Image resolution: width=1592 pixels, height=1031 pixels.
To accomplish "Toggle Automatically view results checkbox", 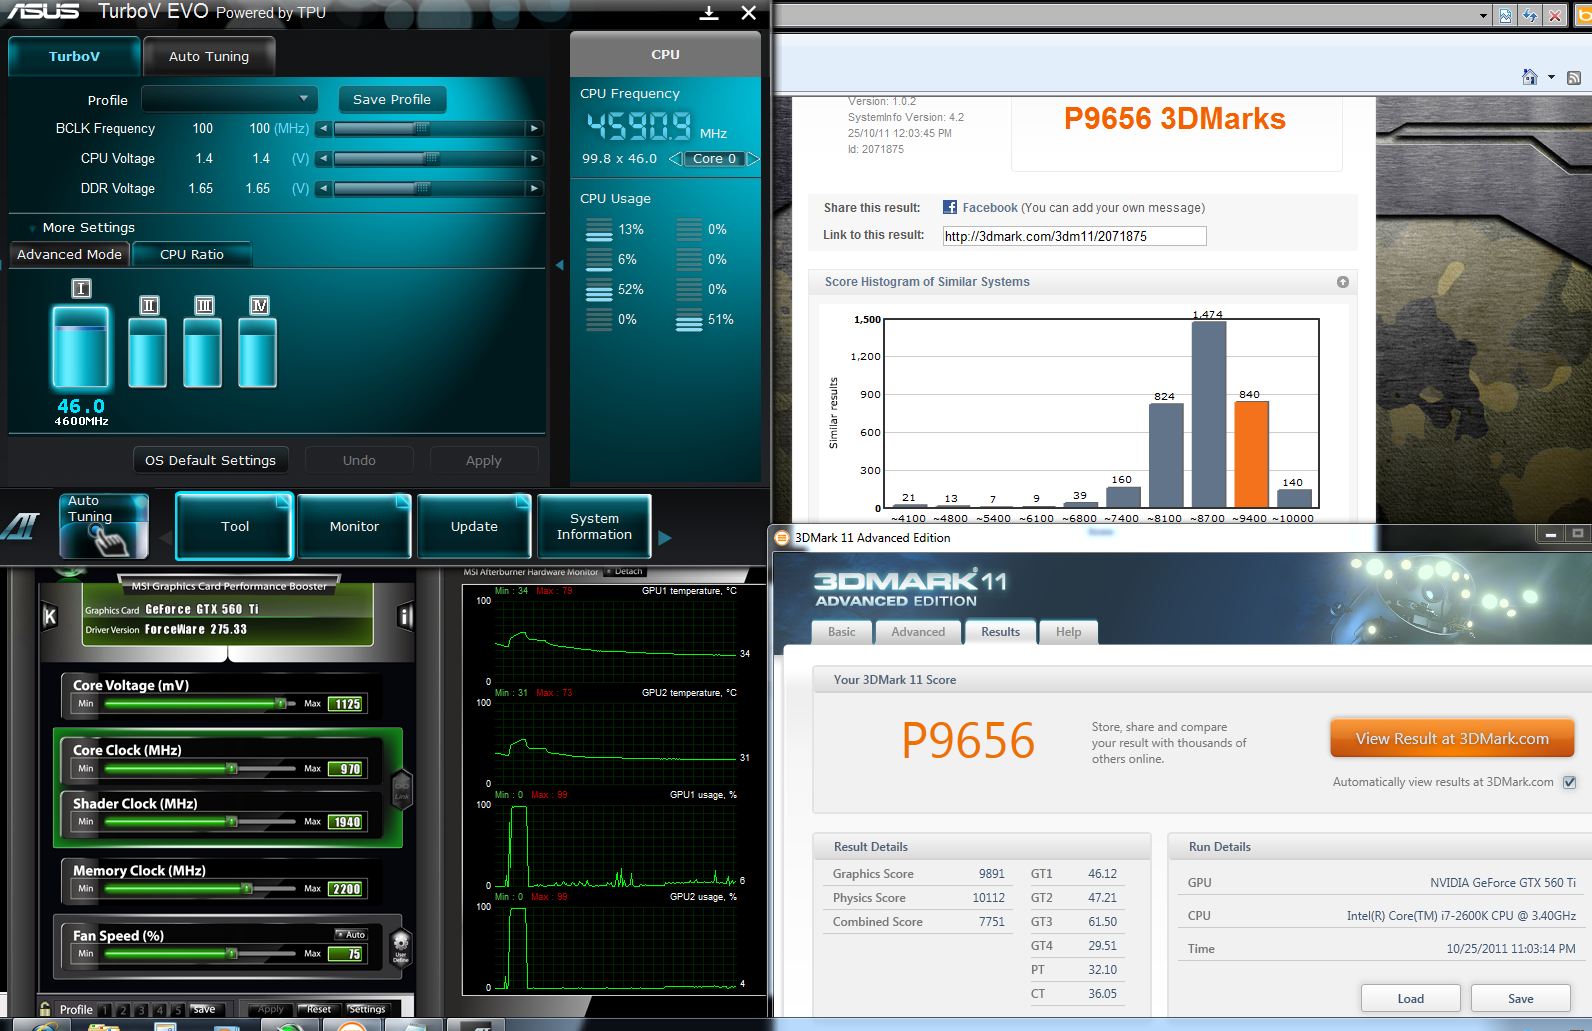I will point(1569,782).
